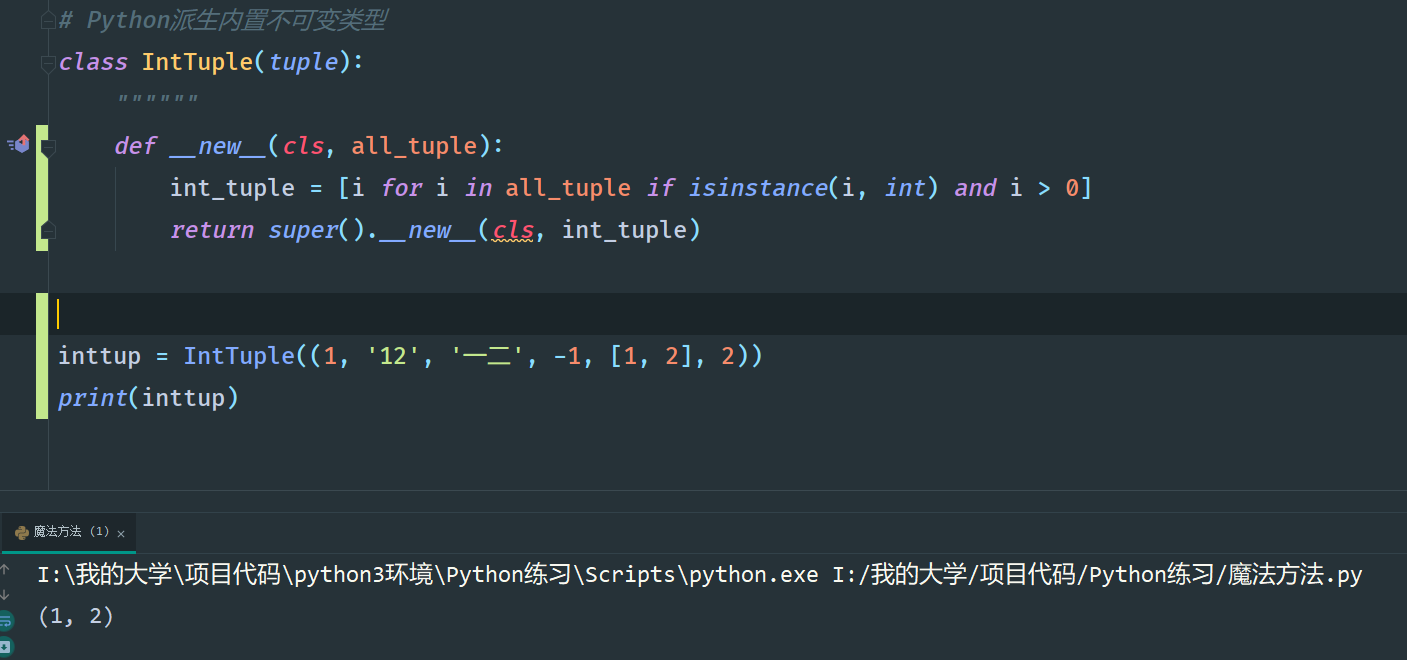Click the print function call
The image size is (1407, 660).
93,398
